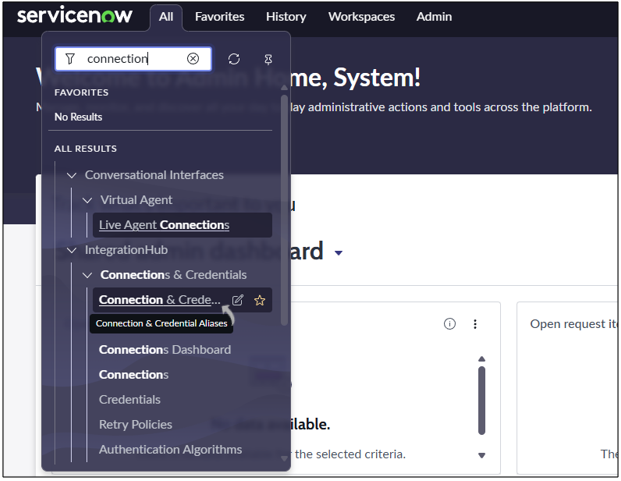
Task: Open the History tab
Action: coord(286,17)
